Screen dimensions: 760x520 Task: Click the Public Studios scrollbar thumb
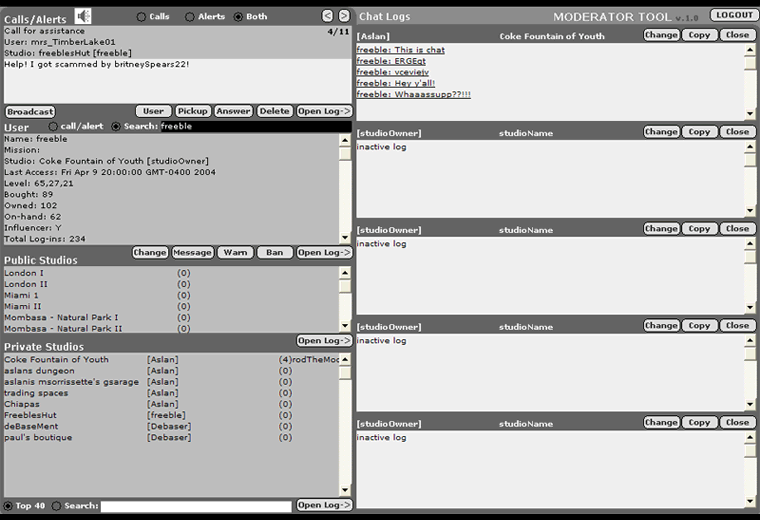(345, 286)
